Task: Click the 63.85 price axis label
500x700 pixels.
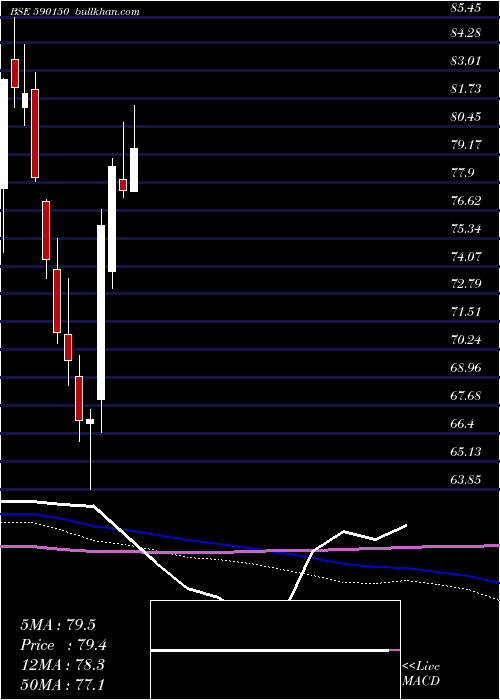Action: point(466,480)
